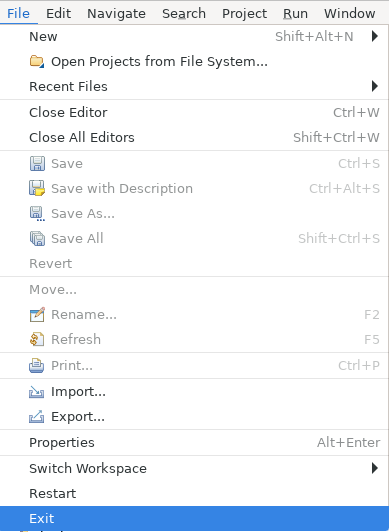Click the Print printer icon
Screen dimensions: 389x532
click(x=37, y=366)
